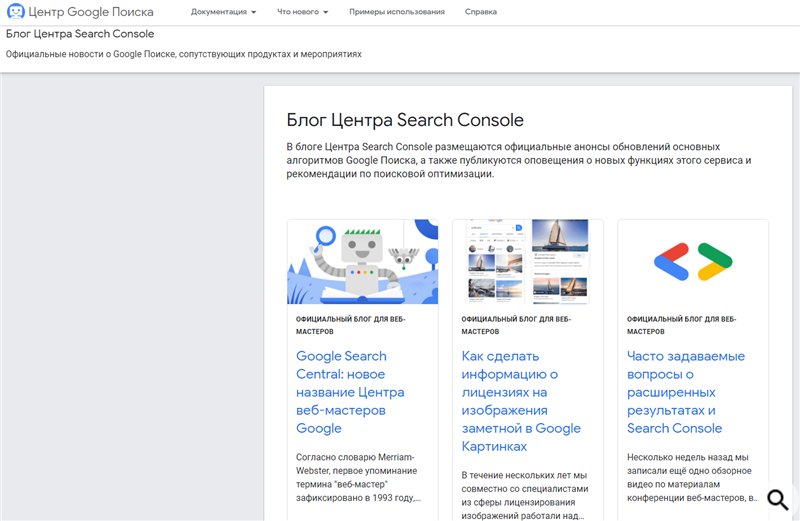Click the colorful developer brackets logo thumbnail
800x521 pixels.
tap(692, 261)
